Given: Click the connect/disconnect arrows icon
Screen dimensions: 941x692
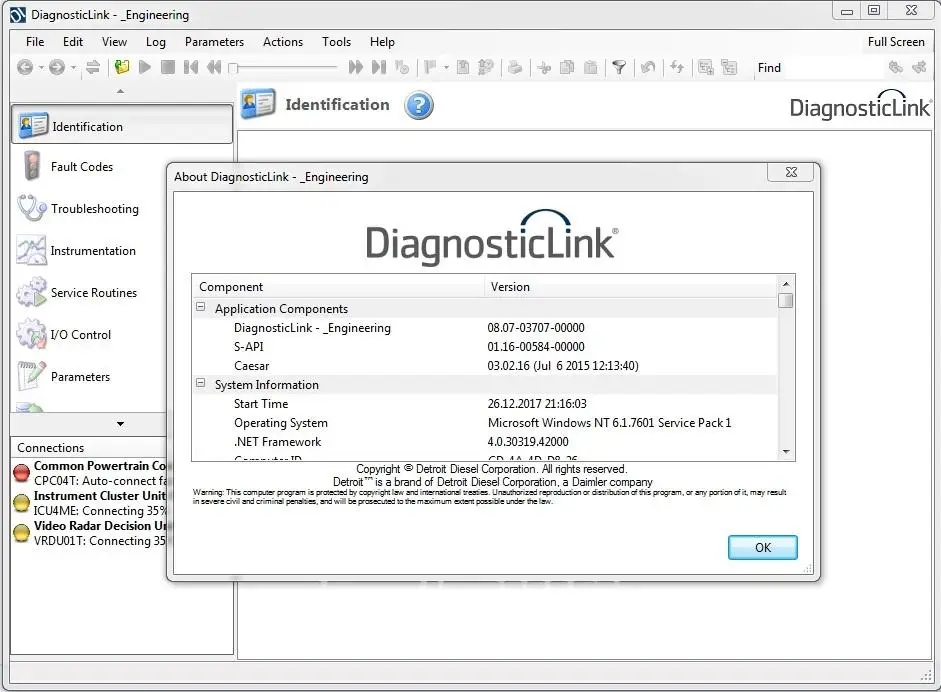Looking at the screenshot, I should (x=92, y=67).
